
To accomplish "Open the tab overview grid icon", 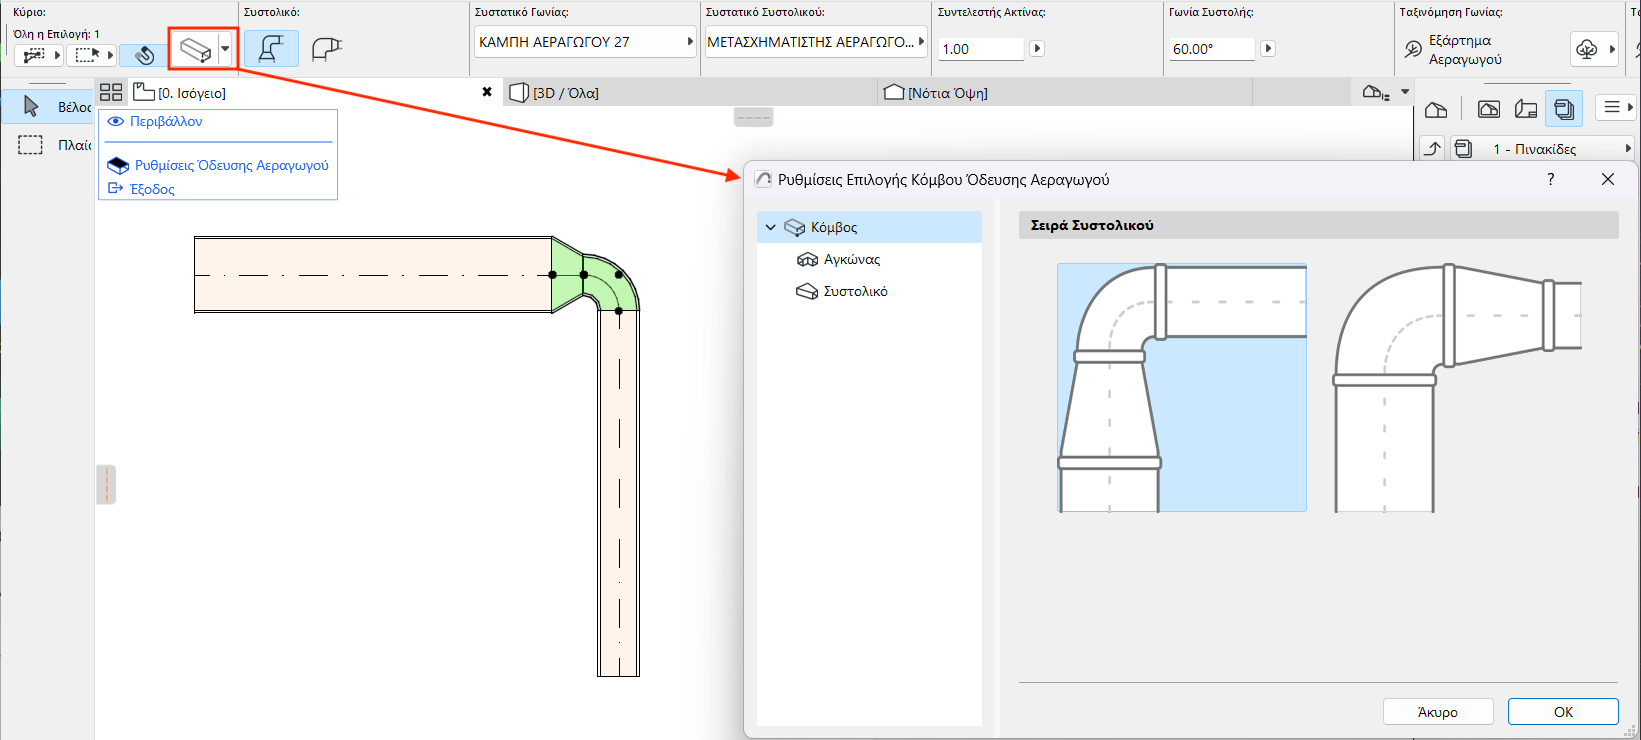I will tap(111, 92).
